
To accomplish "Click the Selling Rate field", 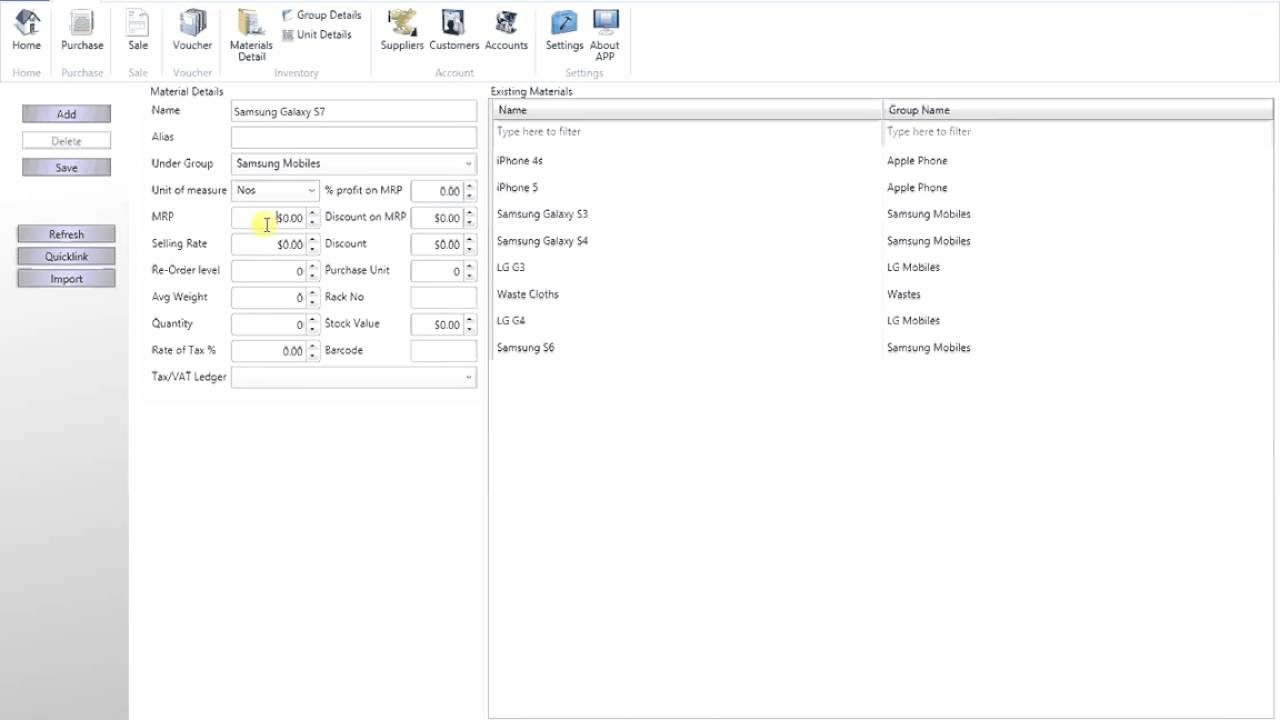I will tap(268, 244).
